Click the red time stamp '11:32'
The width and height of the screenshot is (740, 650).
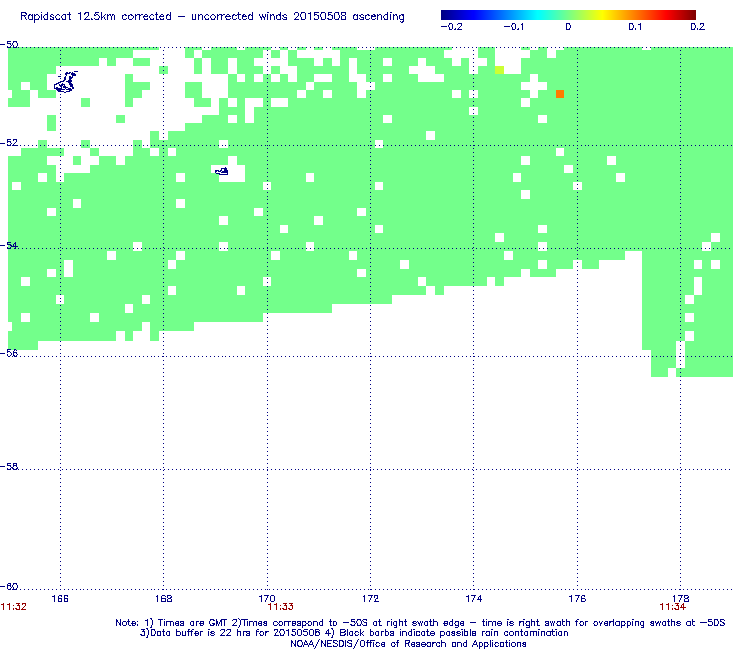(14, 607)
